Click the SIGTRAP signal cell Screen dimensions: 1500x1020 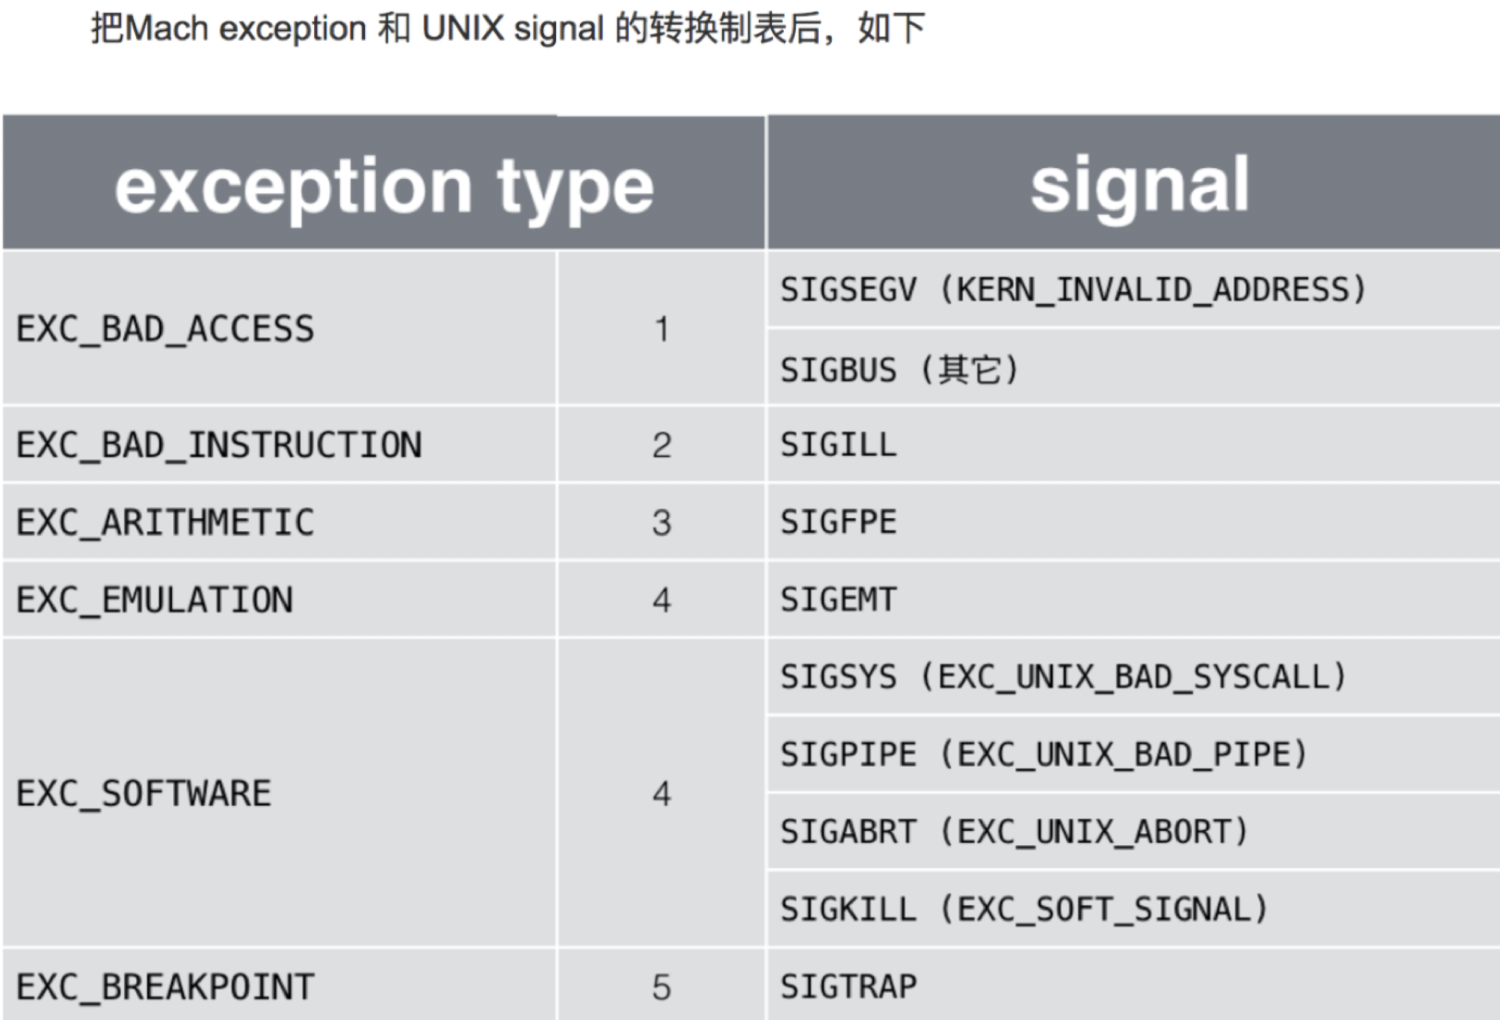coord(1133,985)
